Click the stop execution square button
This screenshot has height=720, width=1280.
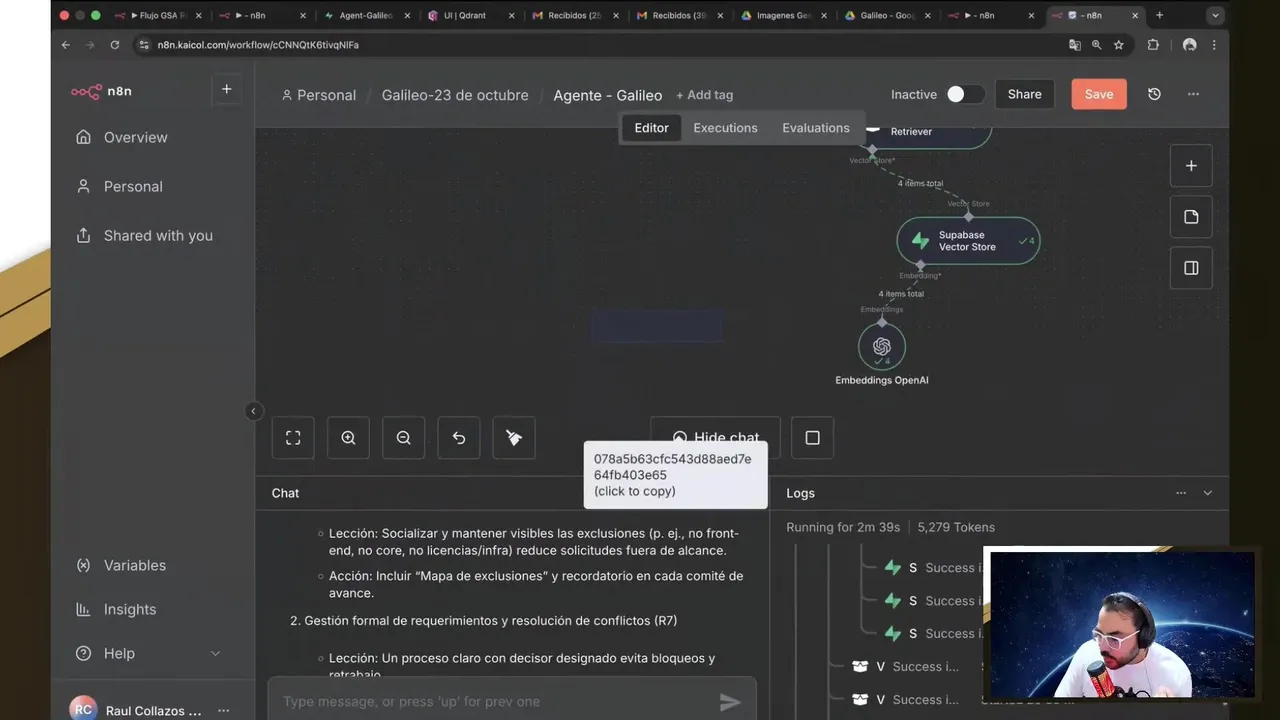tap(812, 438)
